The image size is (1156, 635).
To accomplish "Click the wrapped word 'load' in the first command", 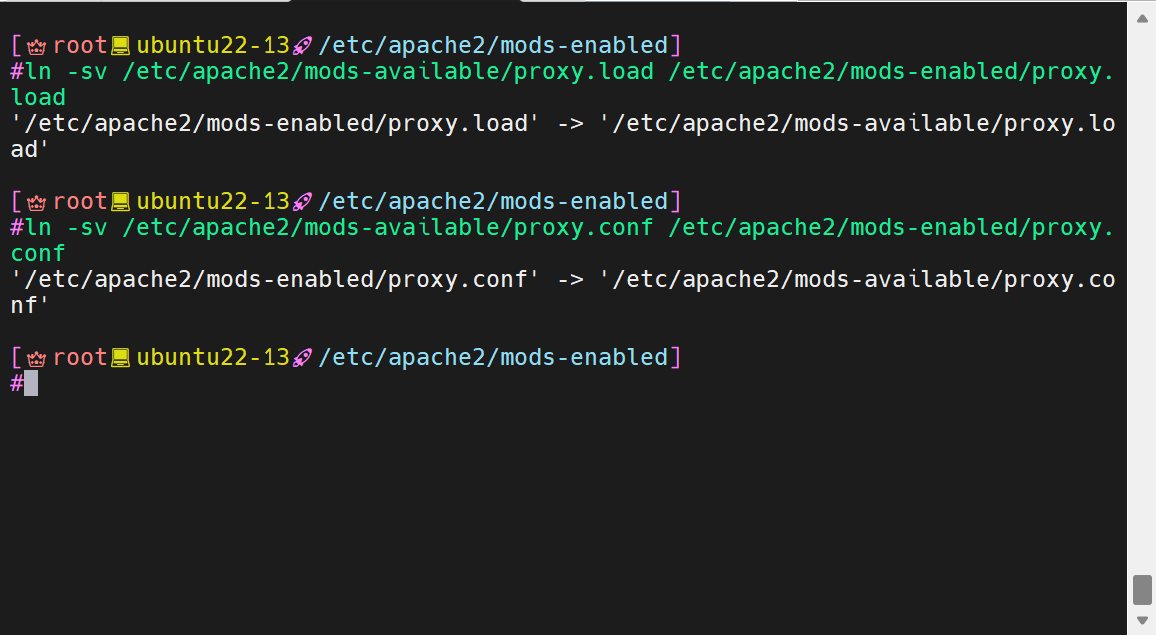I will [x=38, y=97].
